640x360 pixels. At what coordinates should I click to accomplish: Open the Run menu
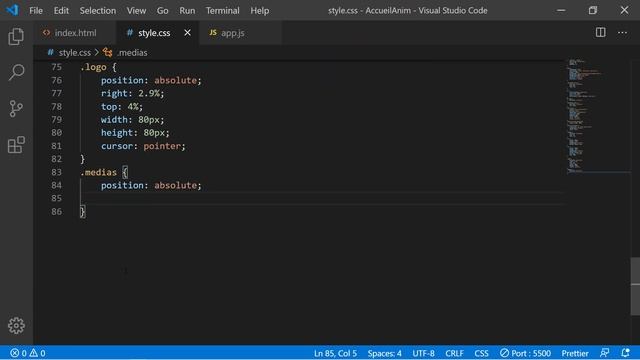(x=187, y=11)
